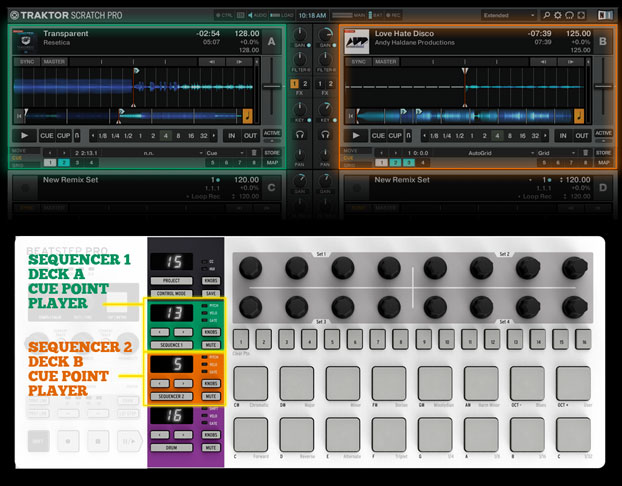This screenshot has height=486, width=622.
Task: Click Deck A tempo fader handle
Action: [x=272, y=86]
